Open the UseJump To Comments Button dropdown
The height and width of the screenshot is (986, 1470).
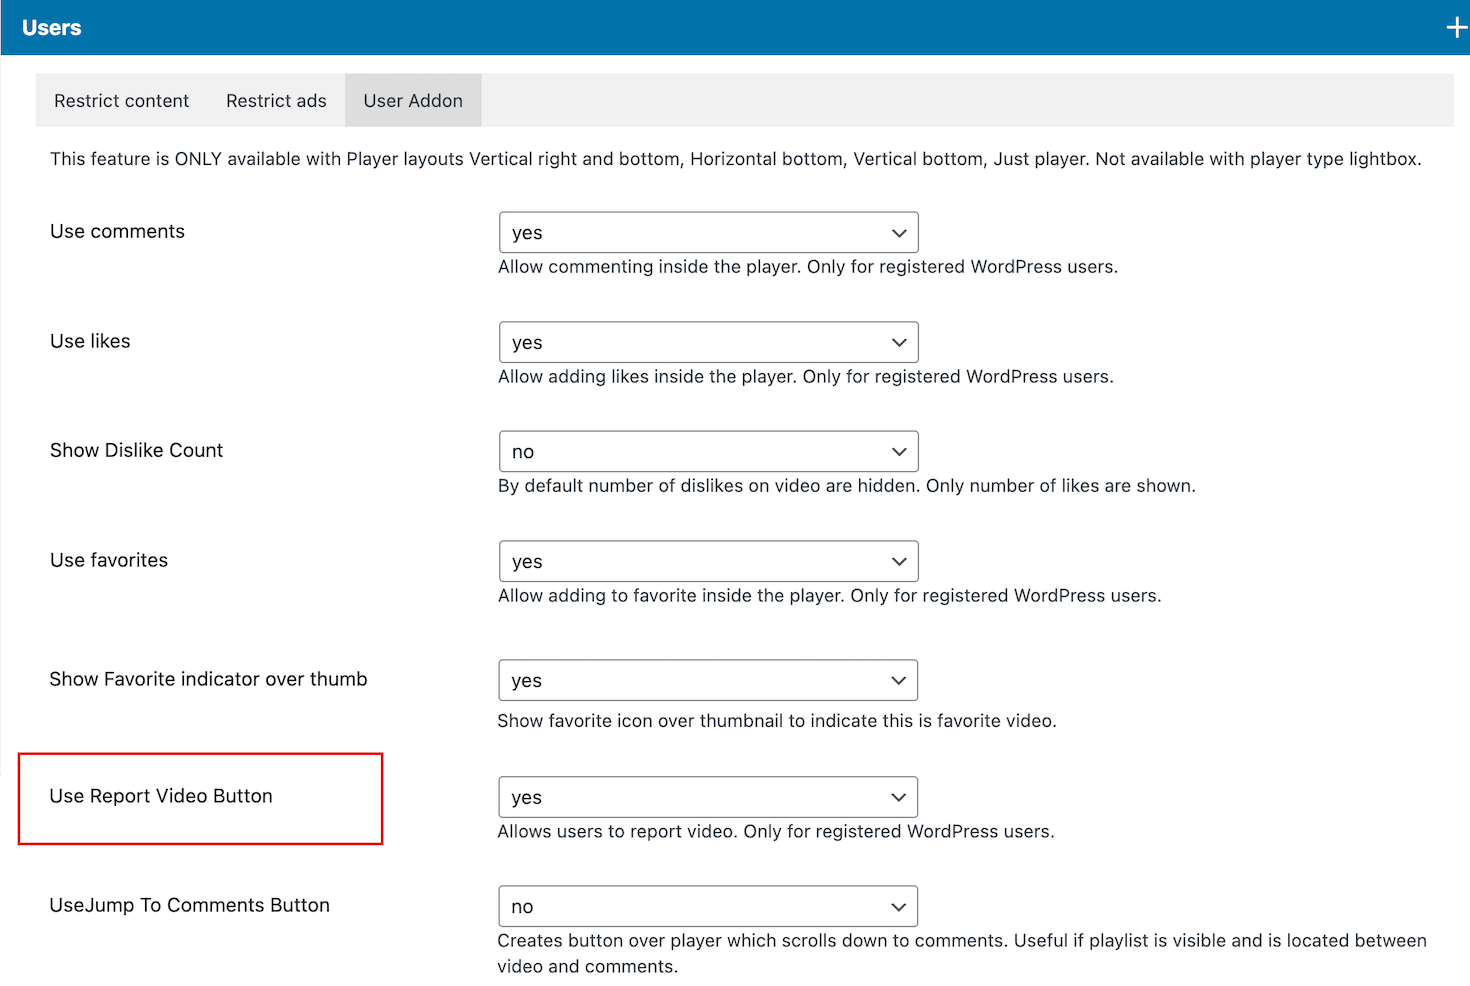[x=708, y=907]
